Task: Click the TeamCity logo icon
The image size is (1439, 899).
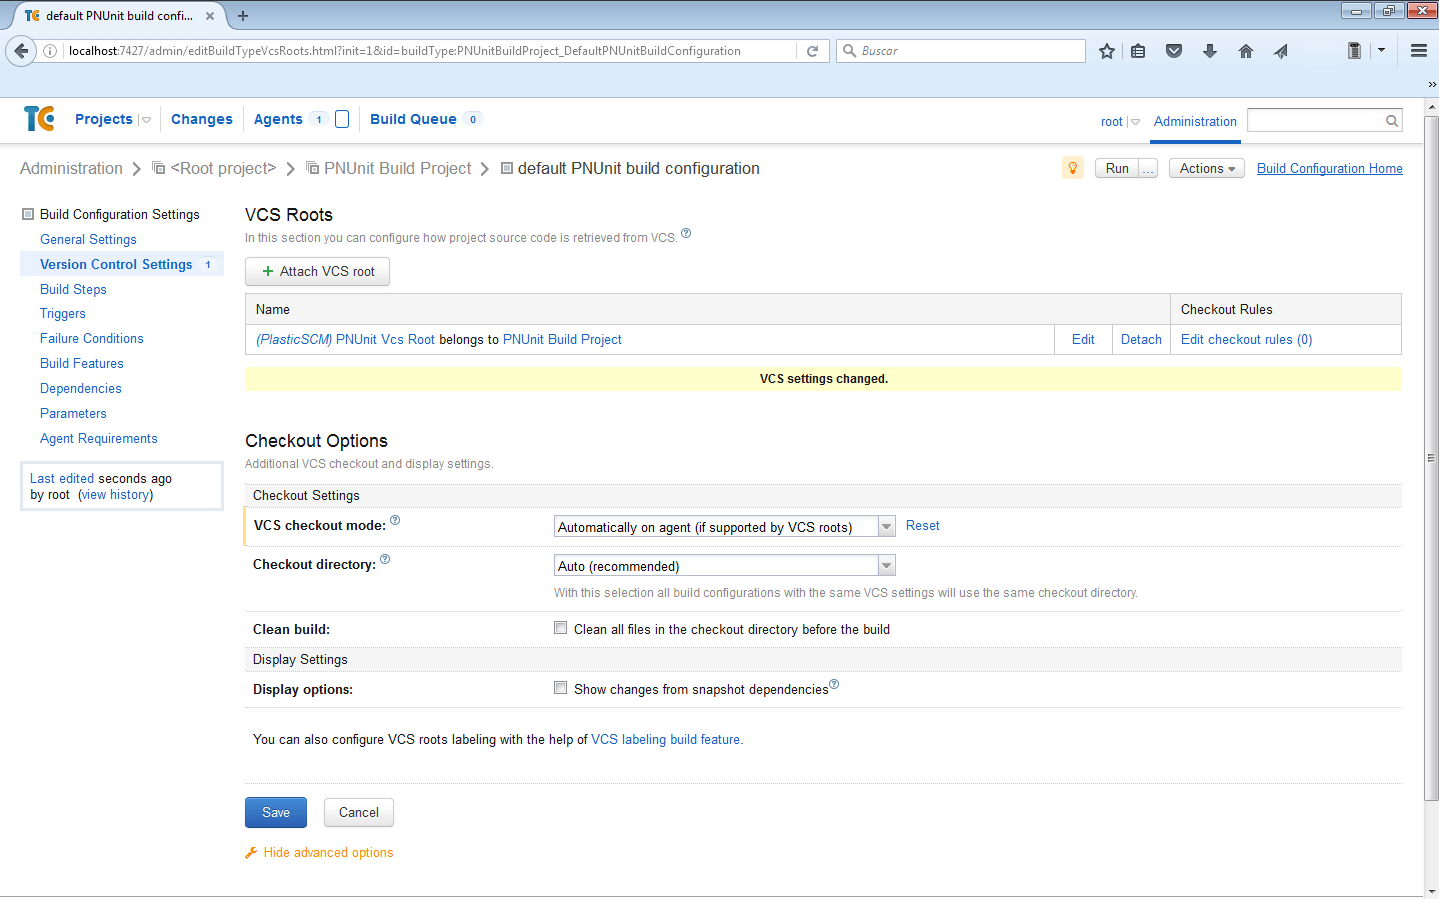Action: pyautogui.click(x=39, y=119)
